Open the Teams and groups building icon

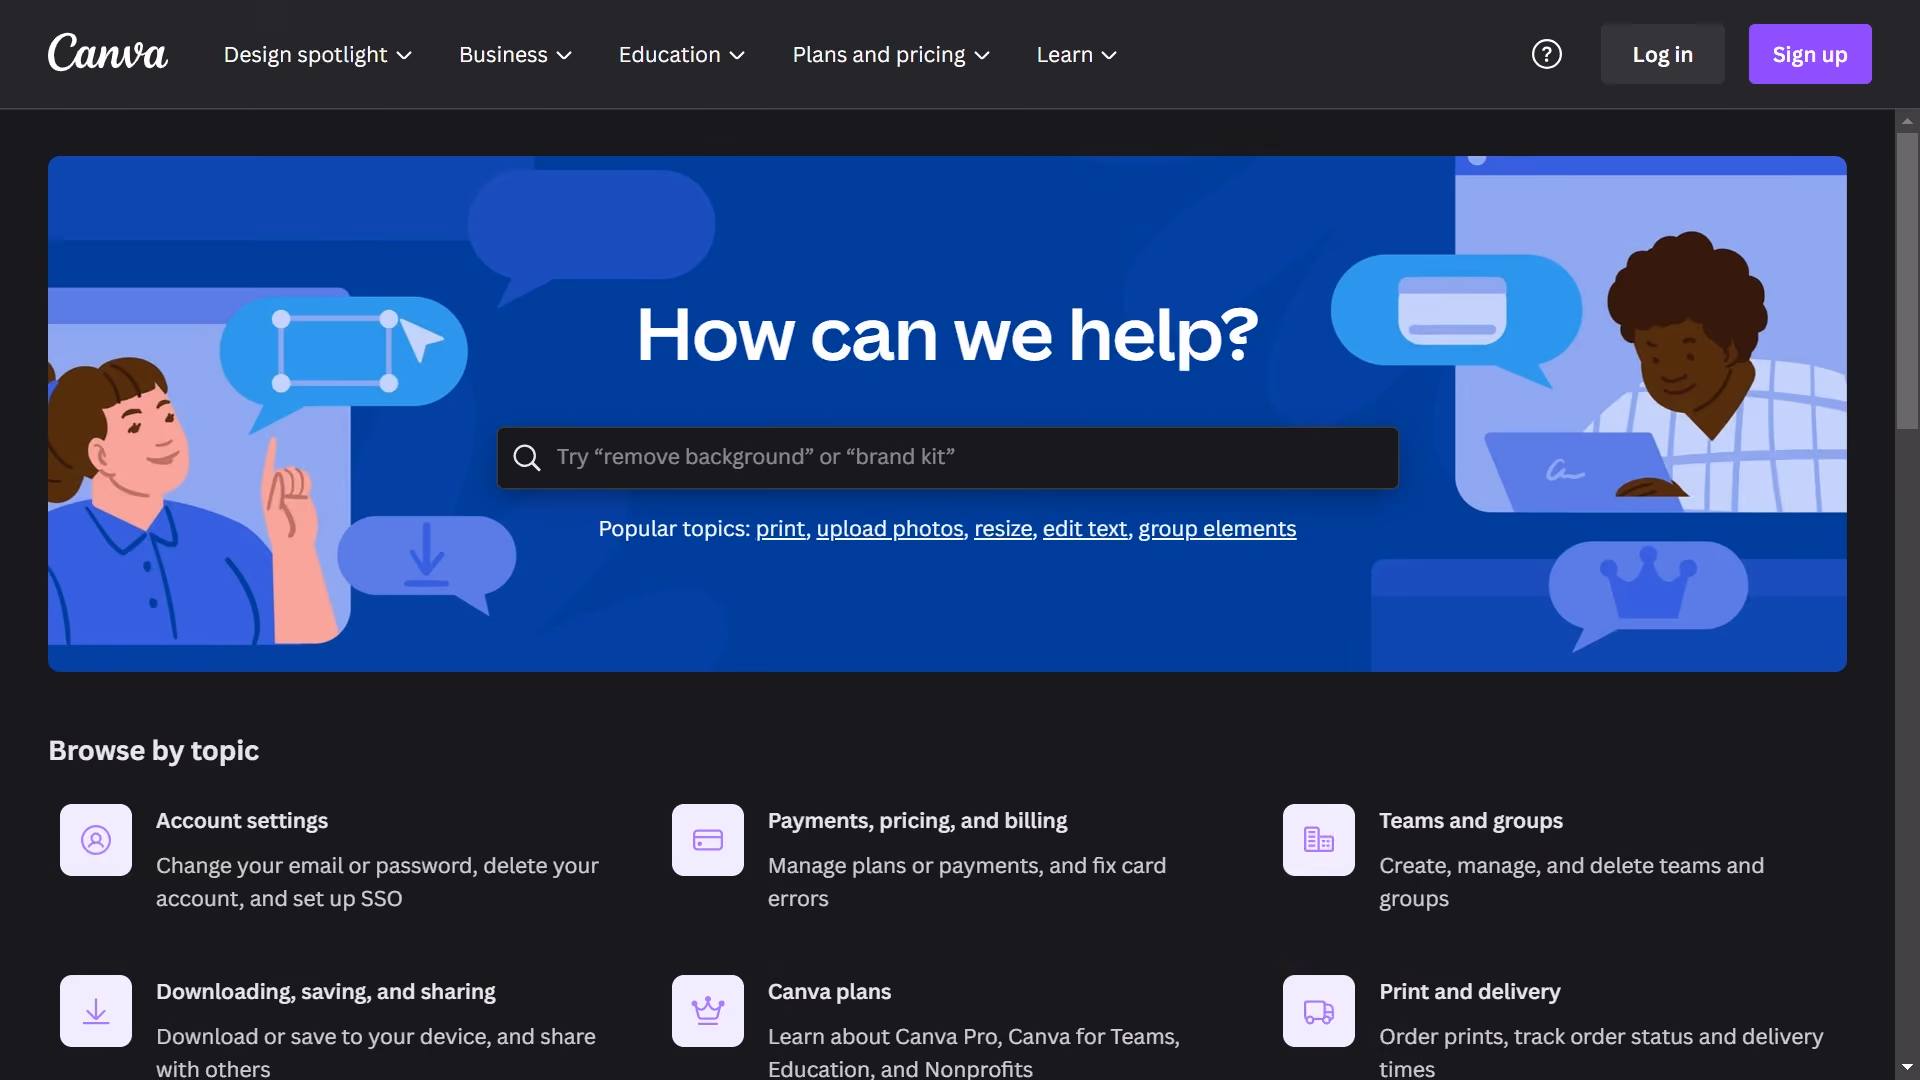pyautogui.click(x=1319, y=840)
